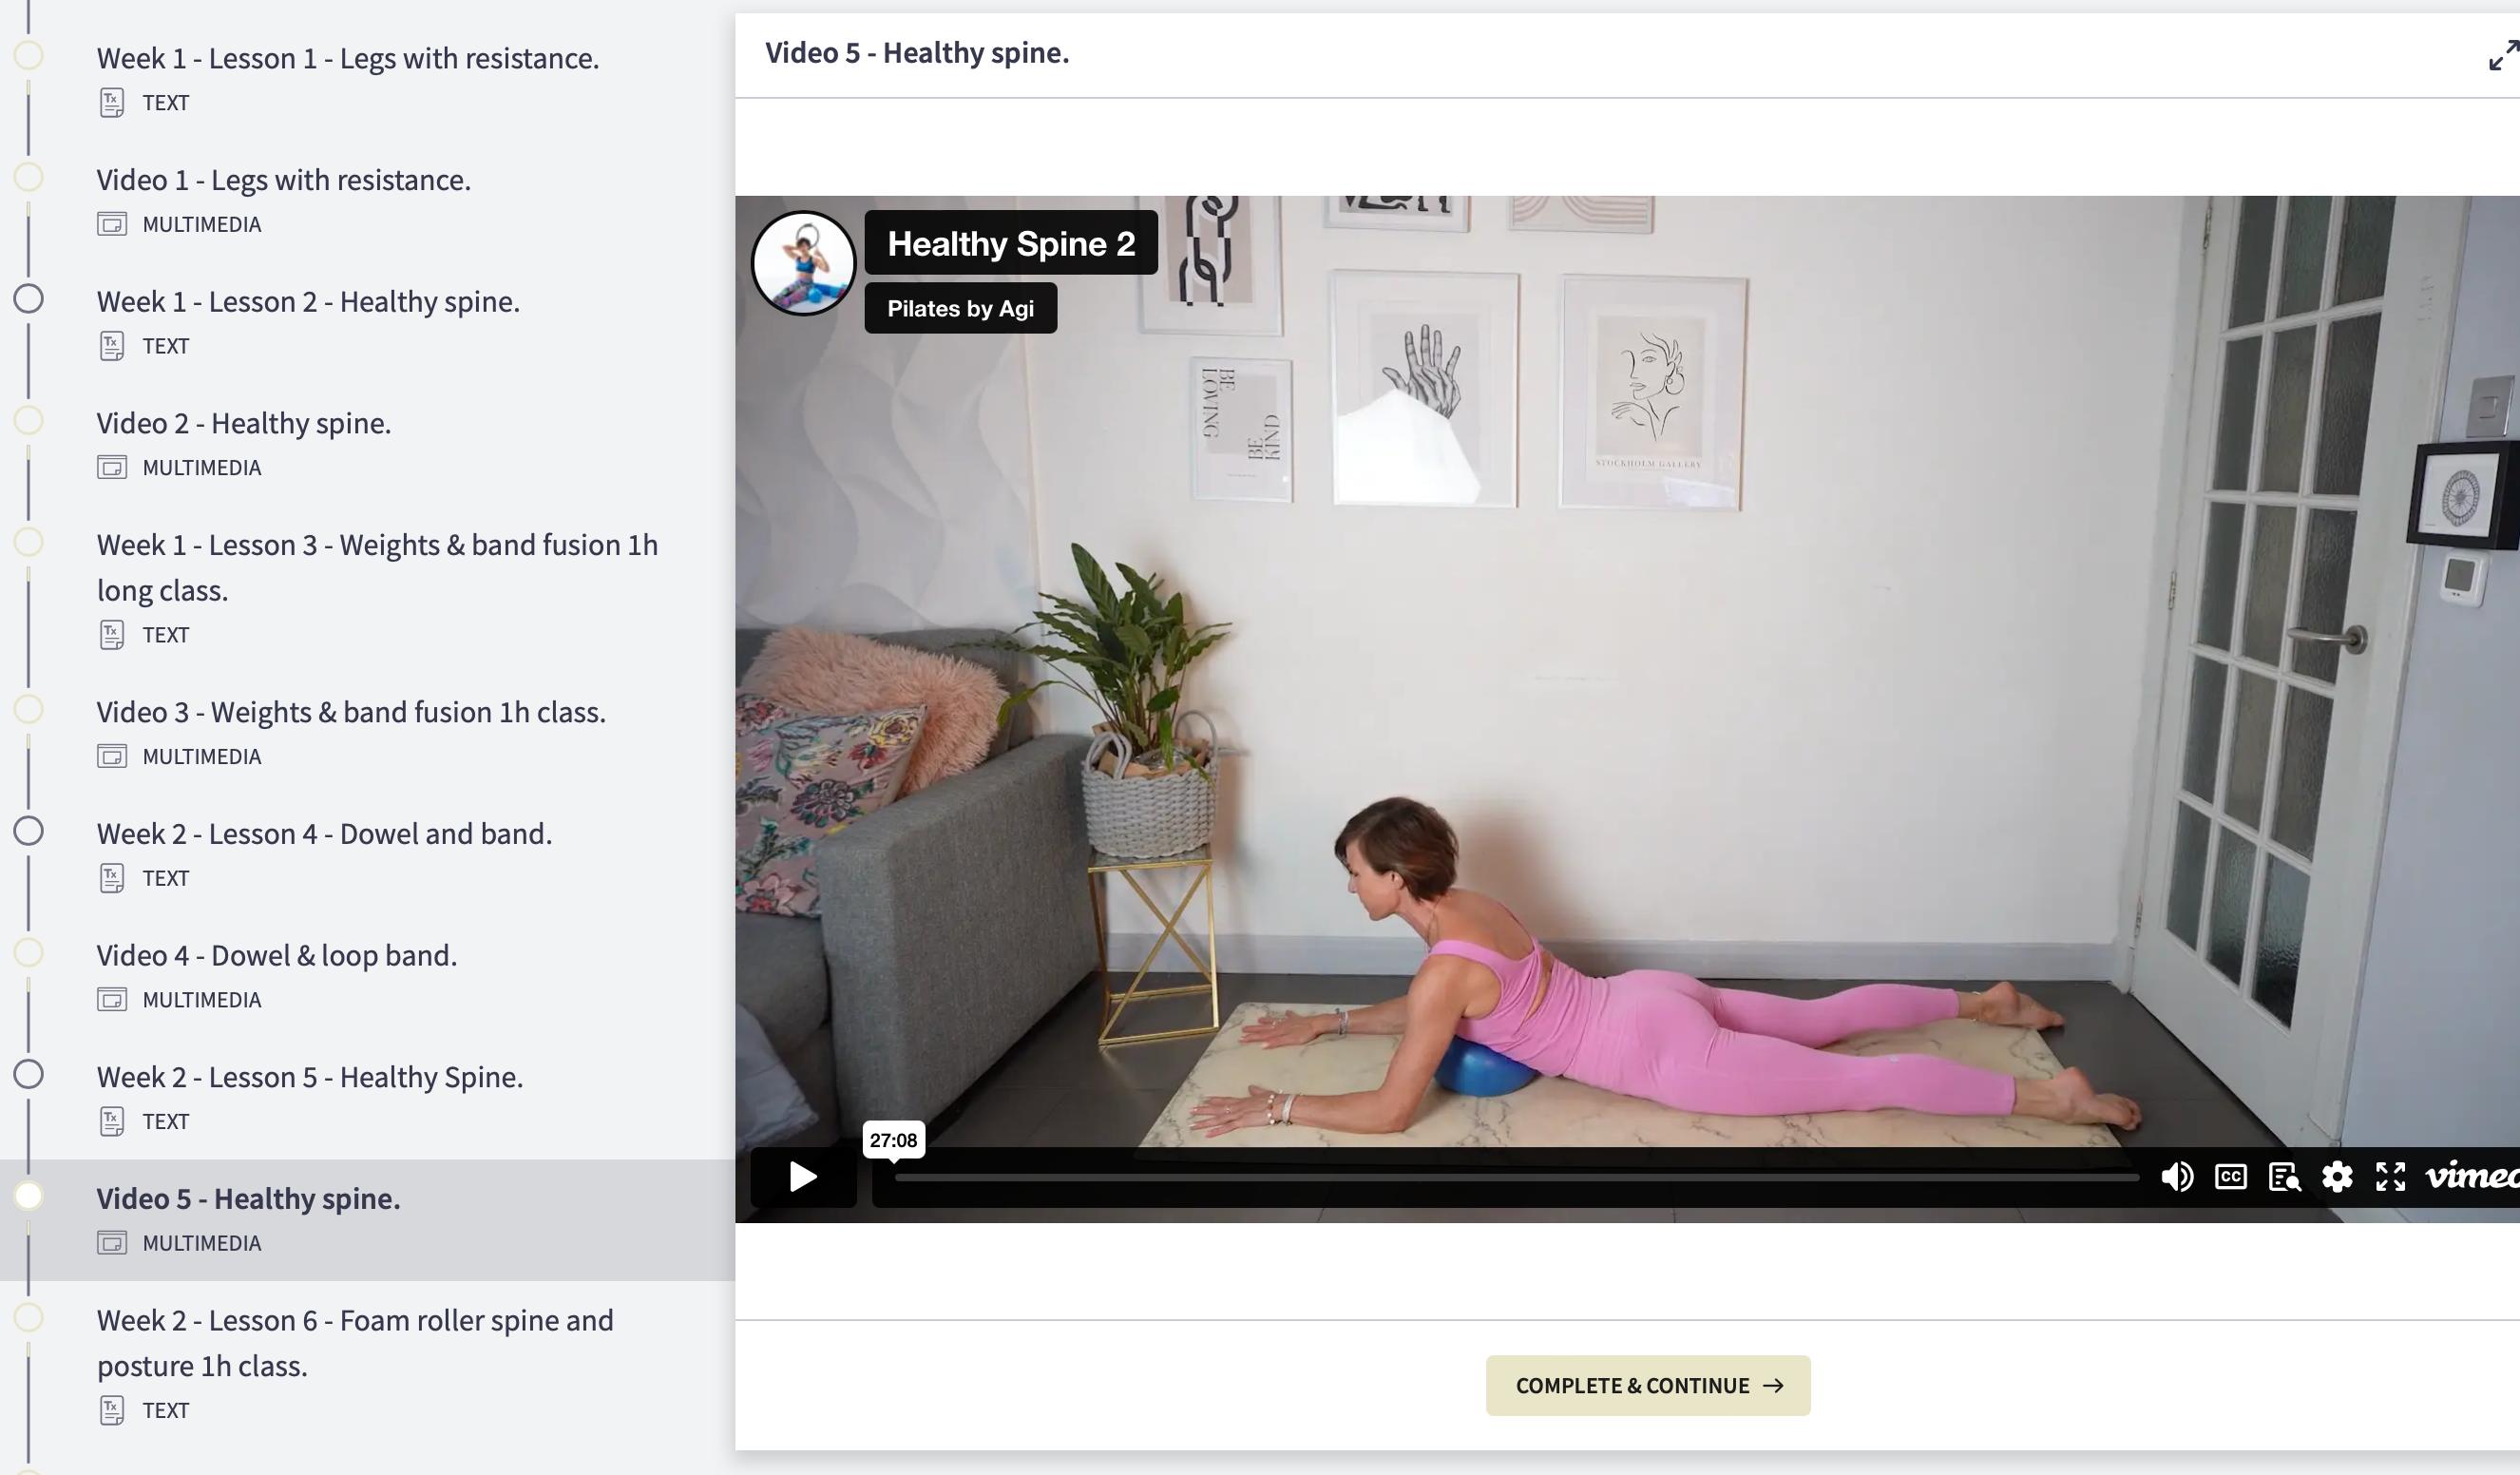The height and width of the screenshot is (1475, 2520).
Task: Expand lesson content with the arrows icon
Action: [x=2503, y=54]
